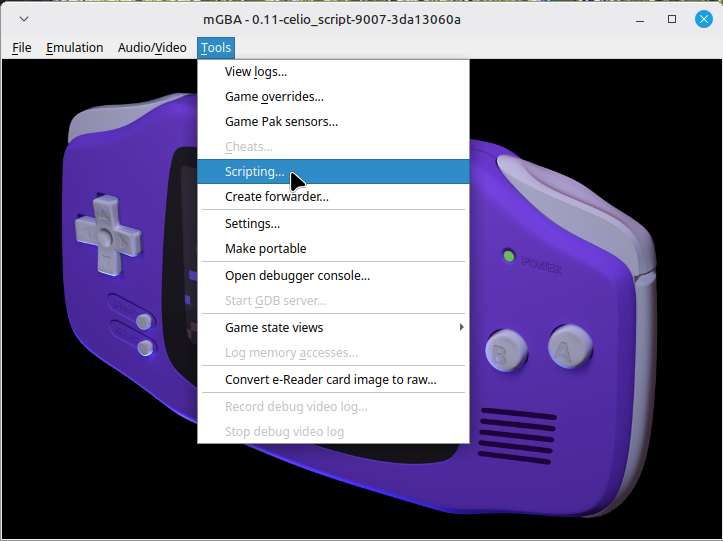Open debugger console... entry
723x541 pixels.
tap(333, 276)
